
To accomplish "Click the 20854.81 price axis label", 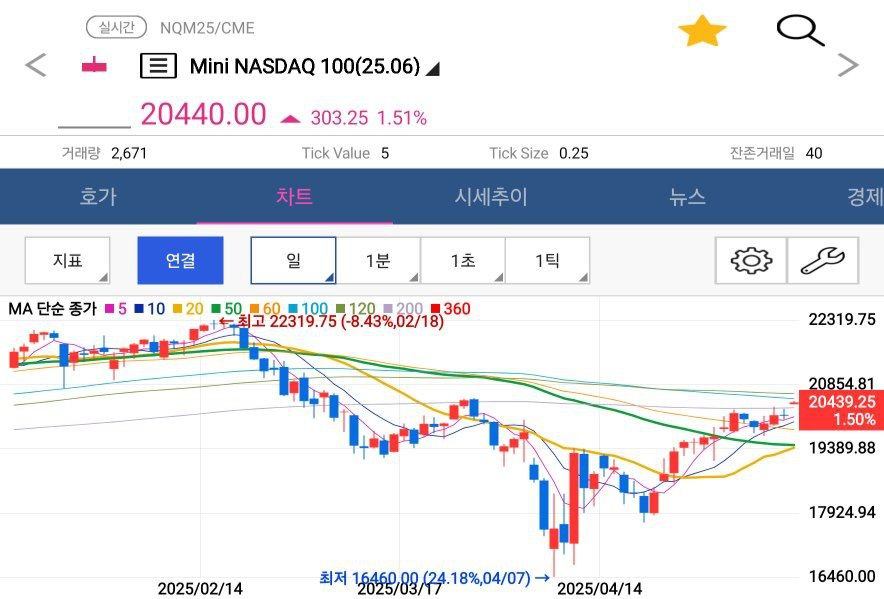I will click(842, 383).
